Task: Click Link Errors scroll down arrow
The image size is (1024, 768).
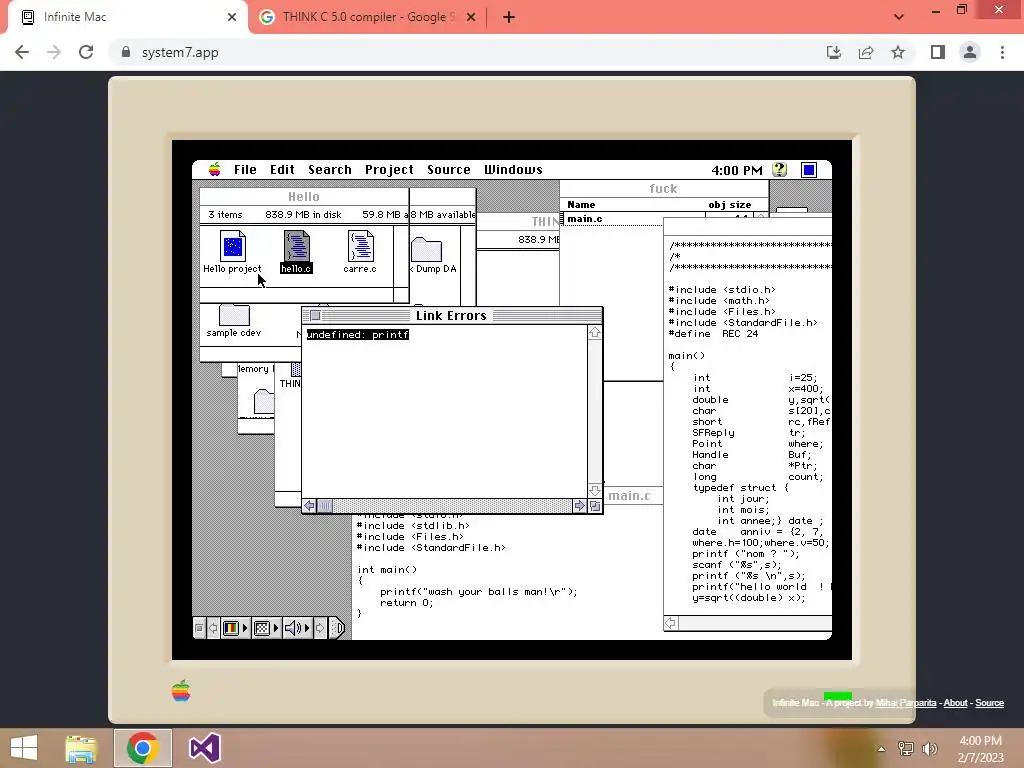Action: pyautogui.click(x=594, y=490)
